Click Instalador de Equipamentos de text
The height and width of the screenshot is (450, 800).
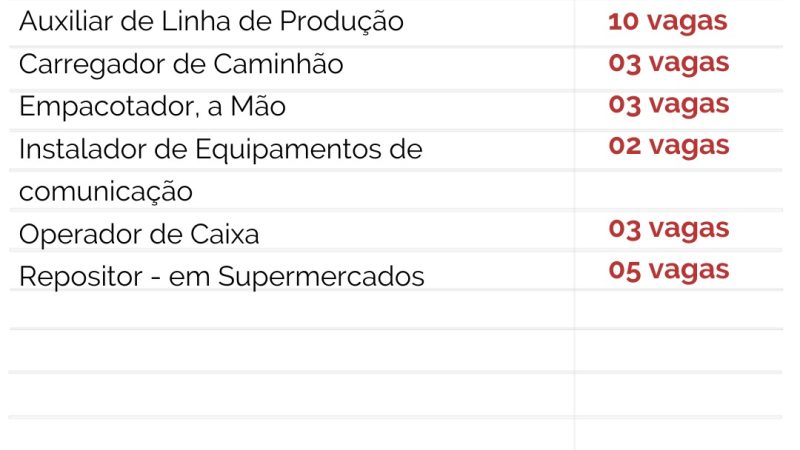pos(220,150)
